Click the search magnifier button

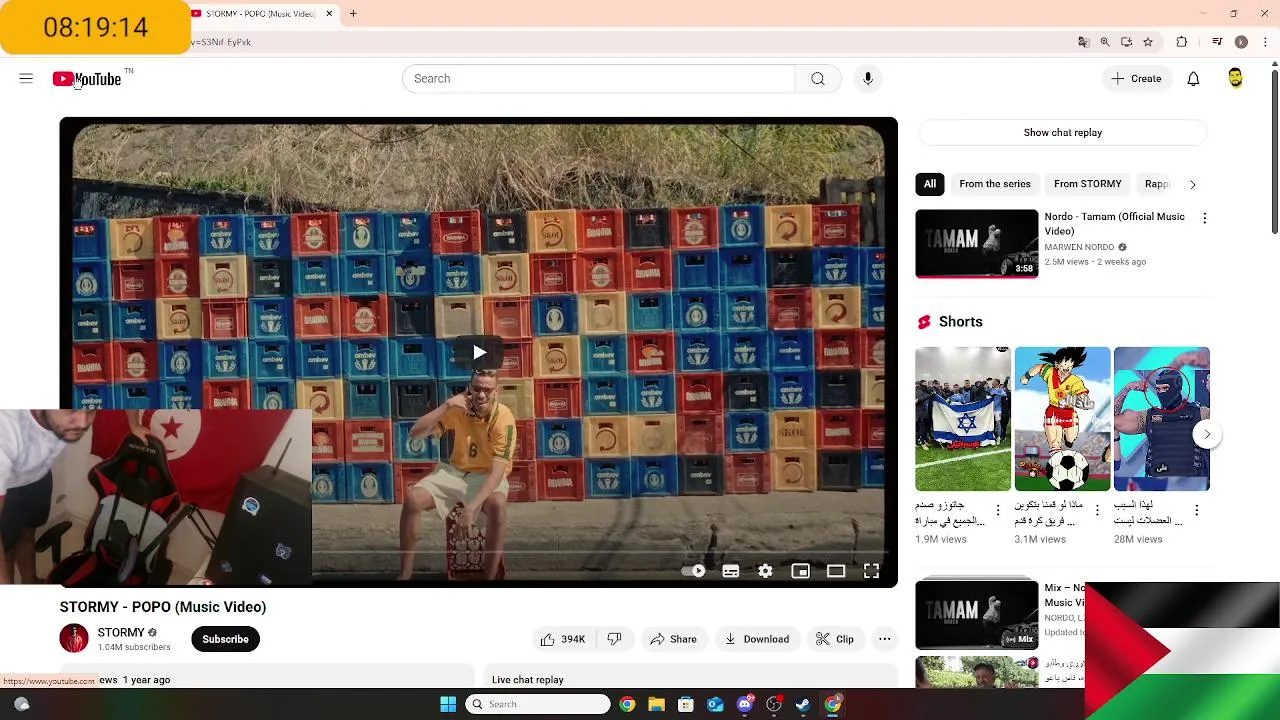[818, 79]
